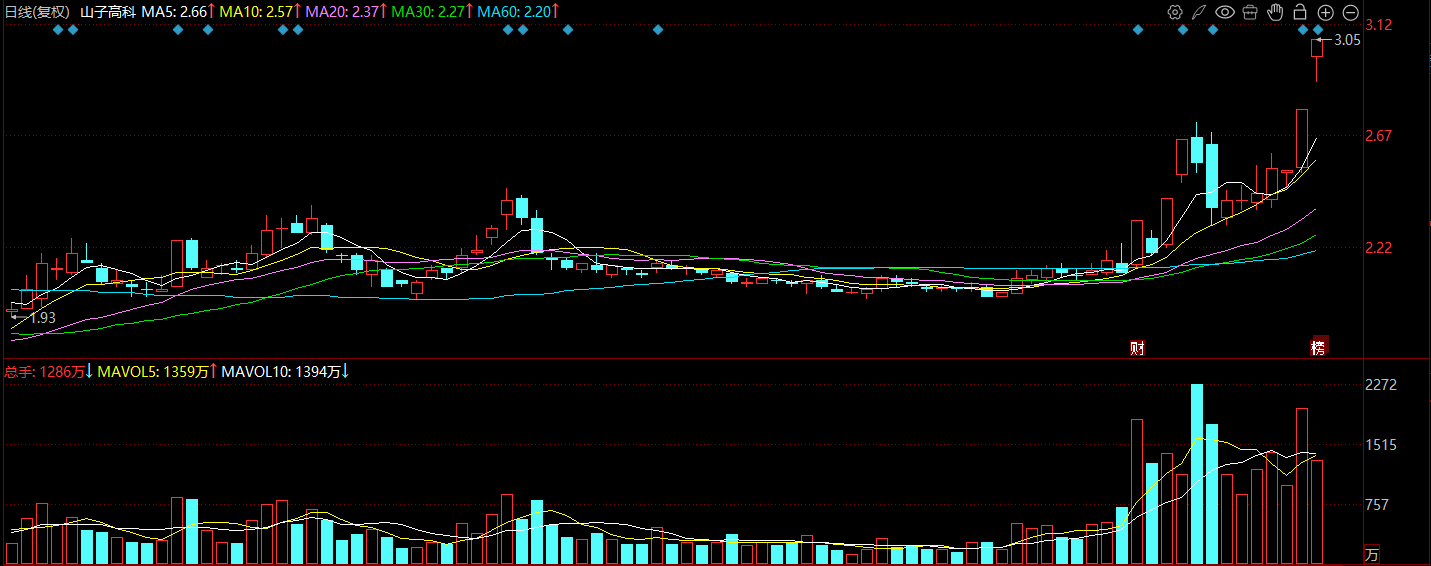
Task: Click the last blue diamond above the 3.05 candle
Action: point(1318,29)
